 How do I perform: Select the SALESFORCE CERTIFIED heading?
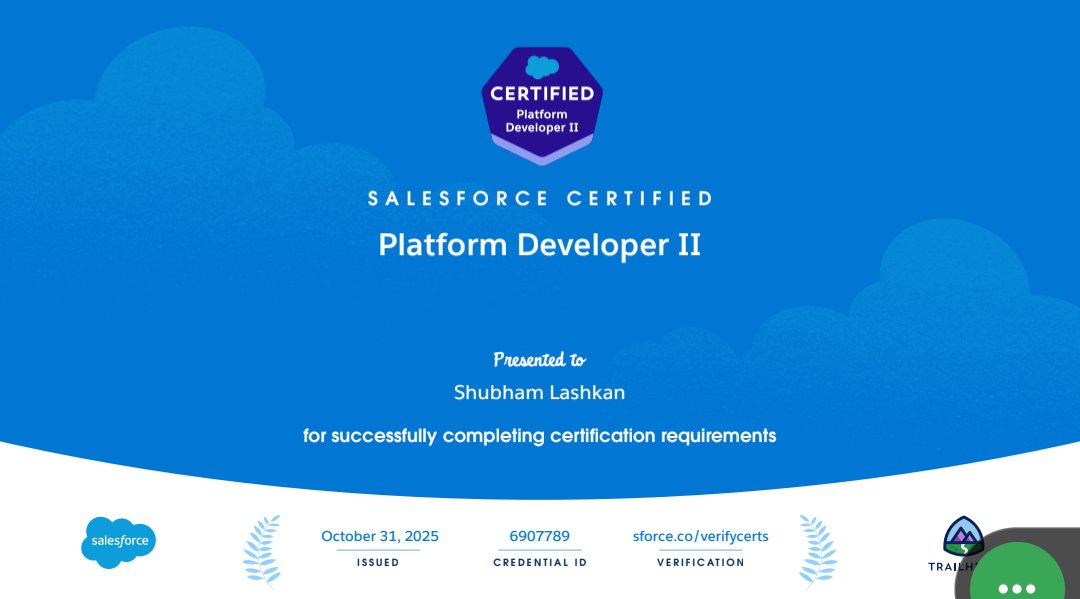(x=540, y=198)
